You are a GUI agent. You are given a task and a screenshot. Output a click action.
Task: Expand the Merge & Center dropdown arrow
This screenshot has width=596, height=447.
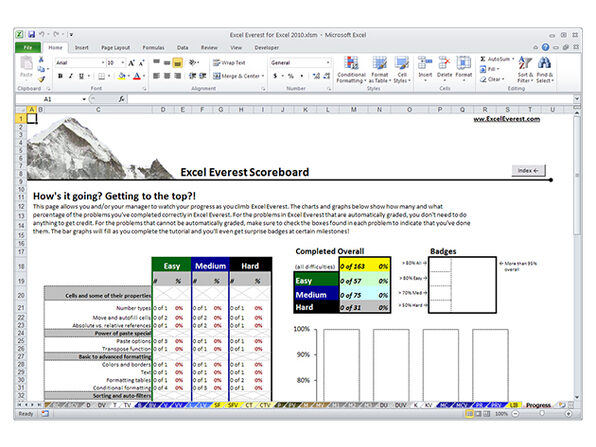(x=263, y=76)
